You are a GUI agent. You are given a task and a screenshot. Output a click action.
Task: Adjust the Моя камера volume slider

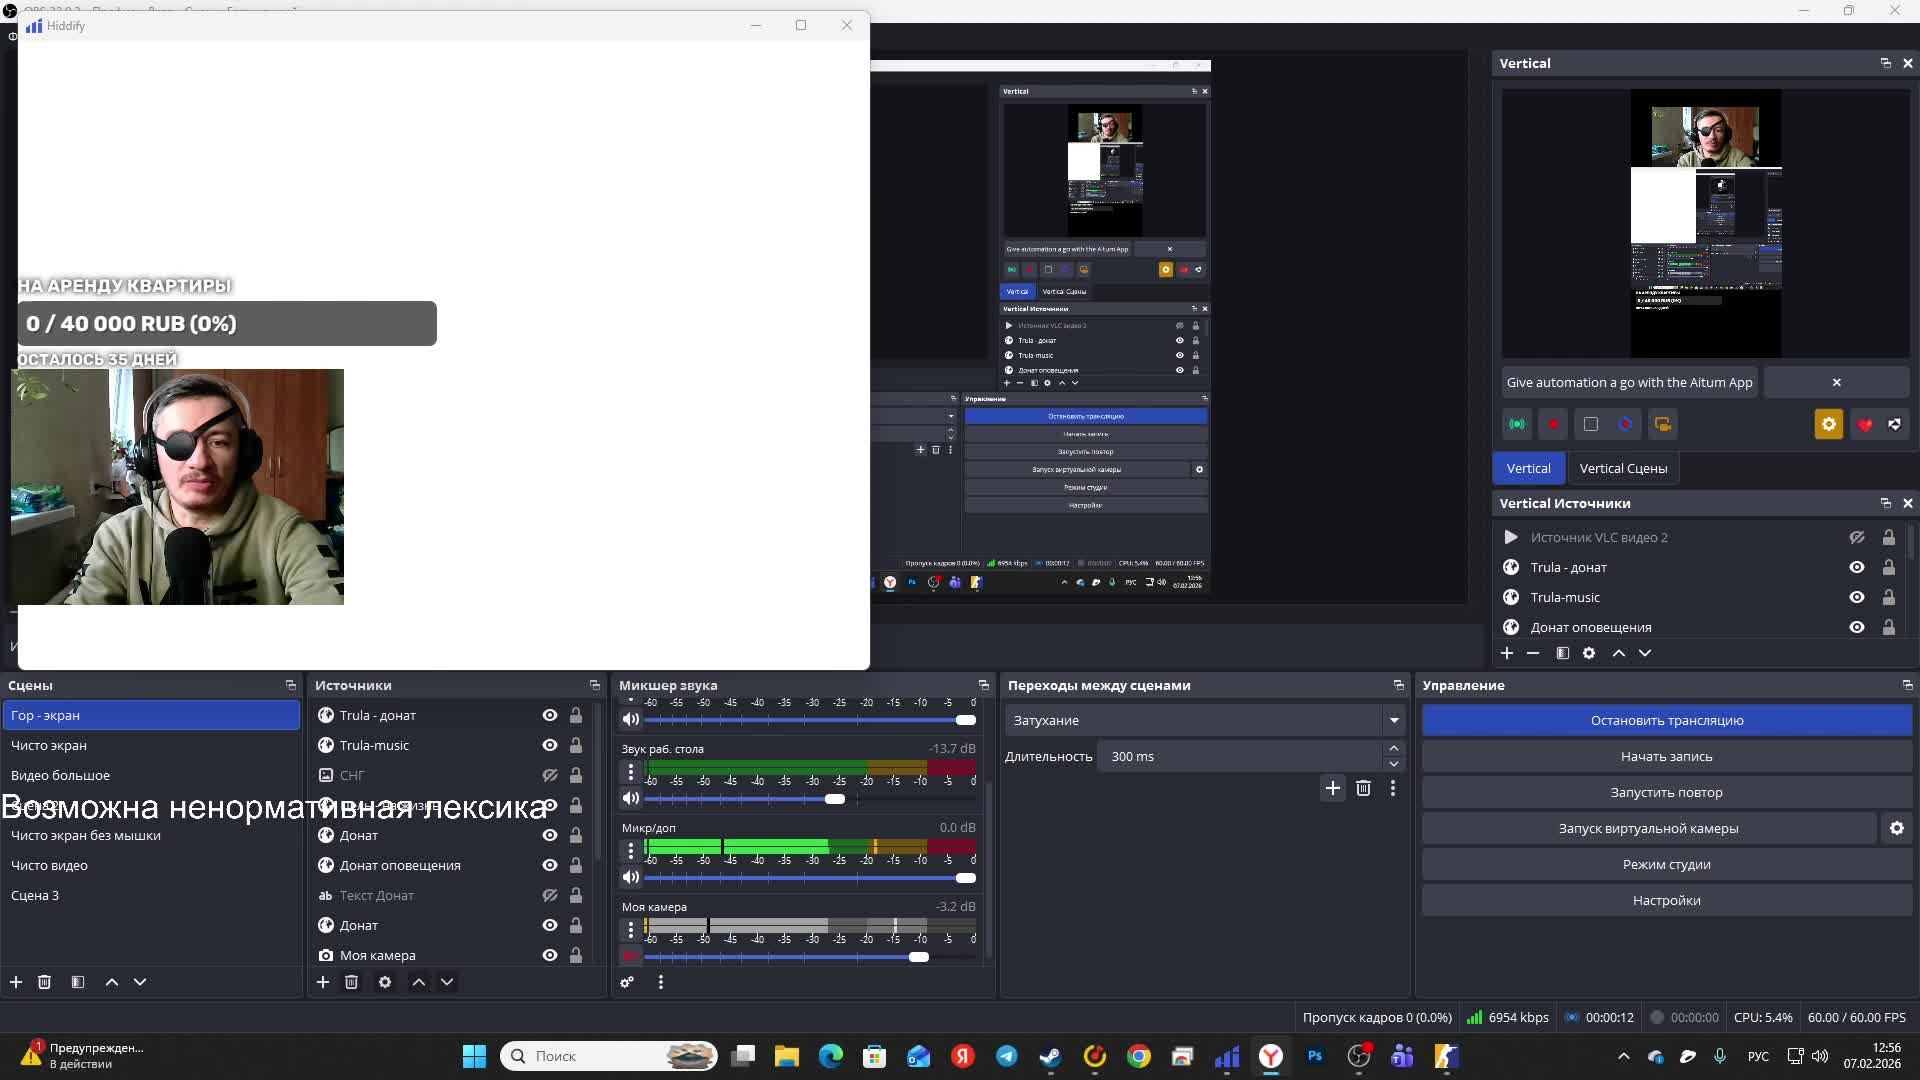pyautogui.click(x=918, y=957)
